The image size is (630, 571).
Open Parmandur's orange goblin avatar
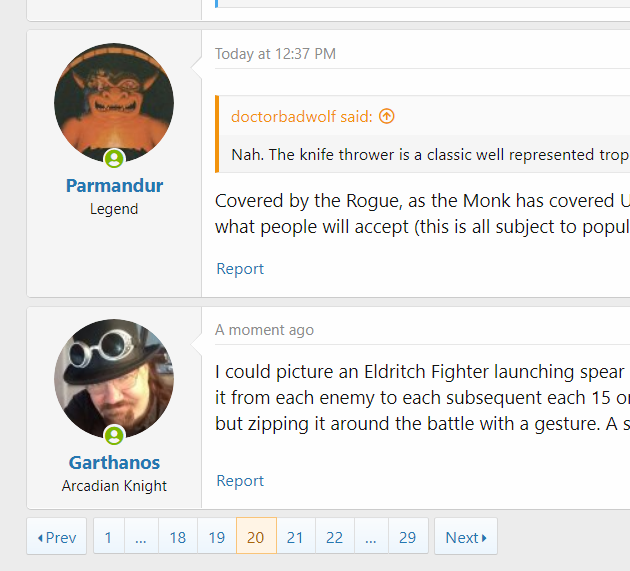[x=114, y=103]
